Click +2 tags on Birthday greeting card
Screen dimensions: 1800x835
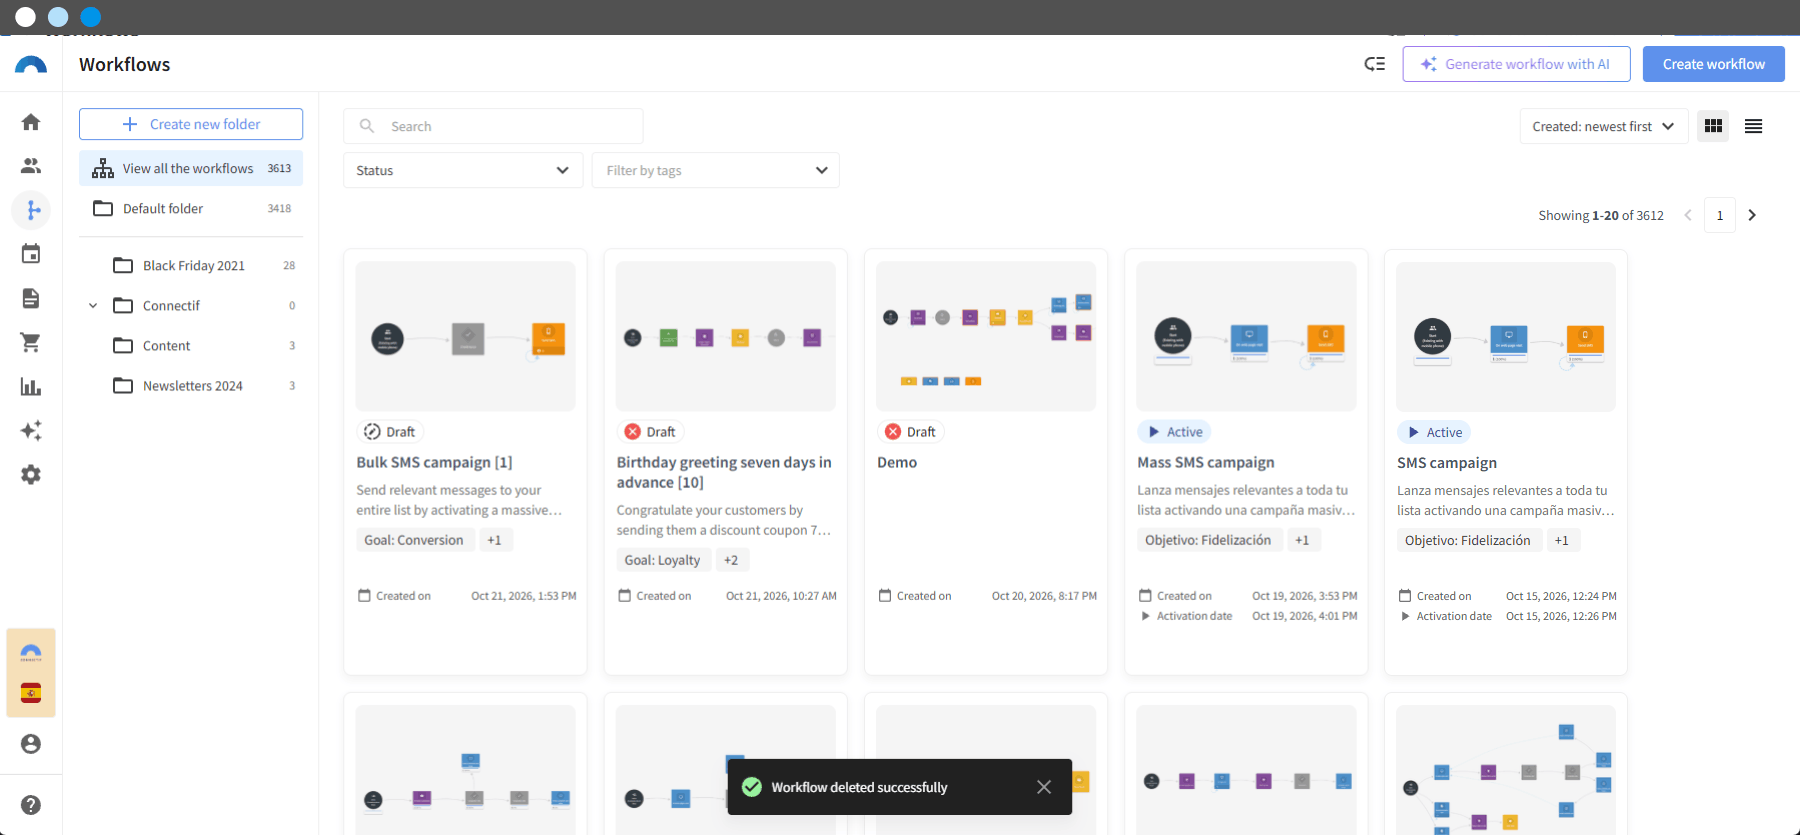click(731, 560)
